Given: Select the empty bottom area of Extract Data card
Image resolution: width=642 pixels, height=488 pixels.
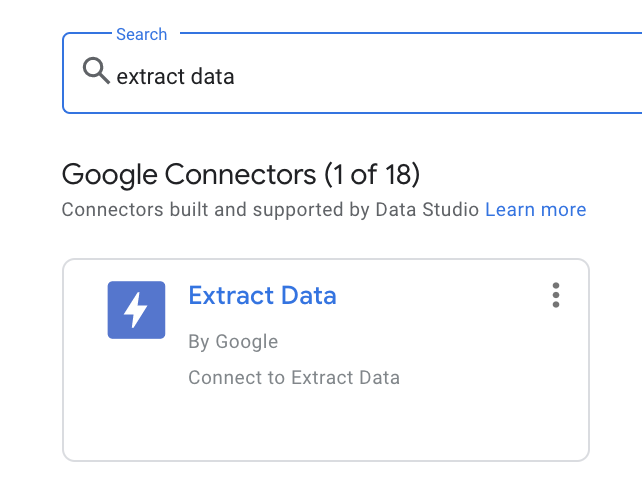Looking at the screenshot, I should click(325, 428).
